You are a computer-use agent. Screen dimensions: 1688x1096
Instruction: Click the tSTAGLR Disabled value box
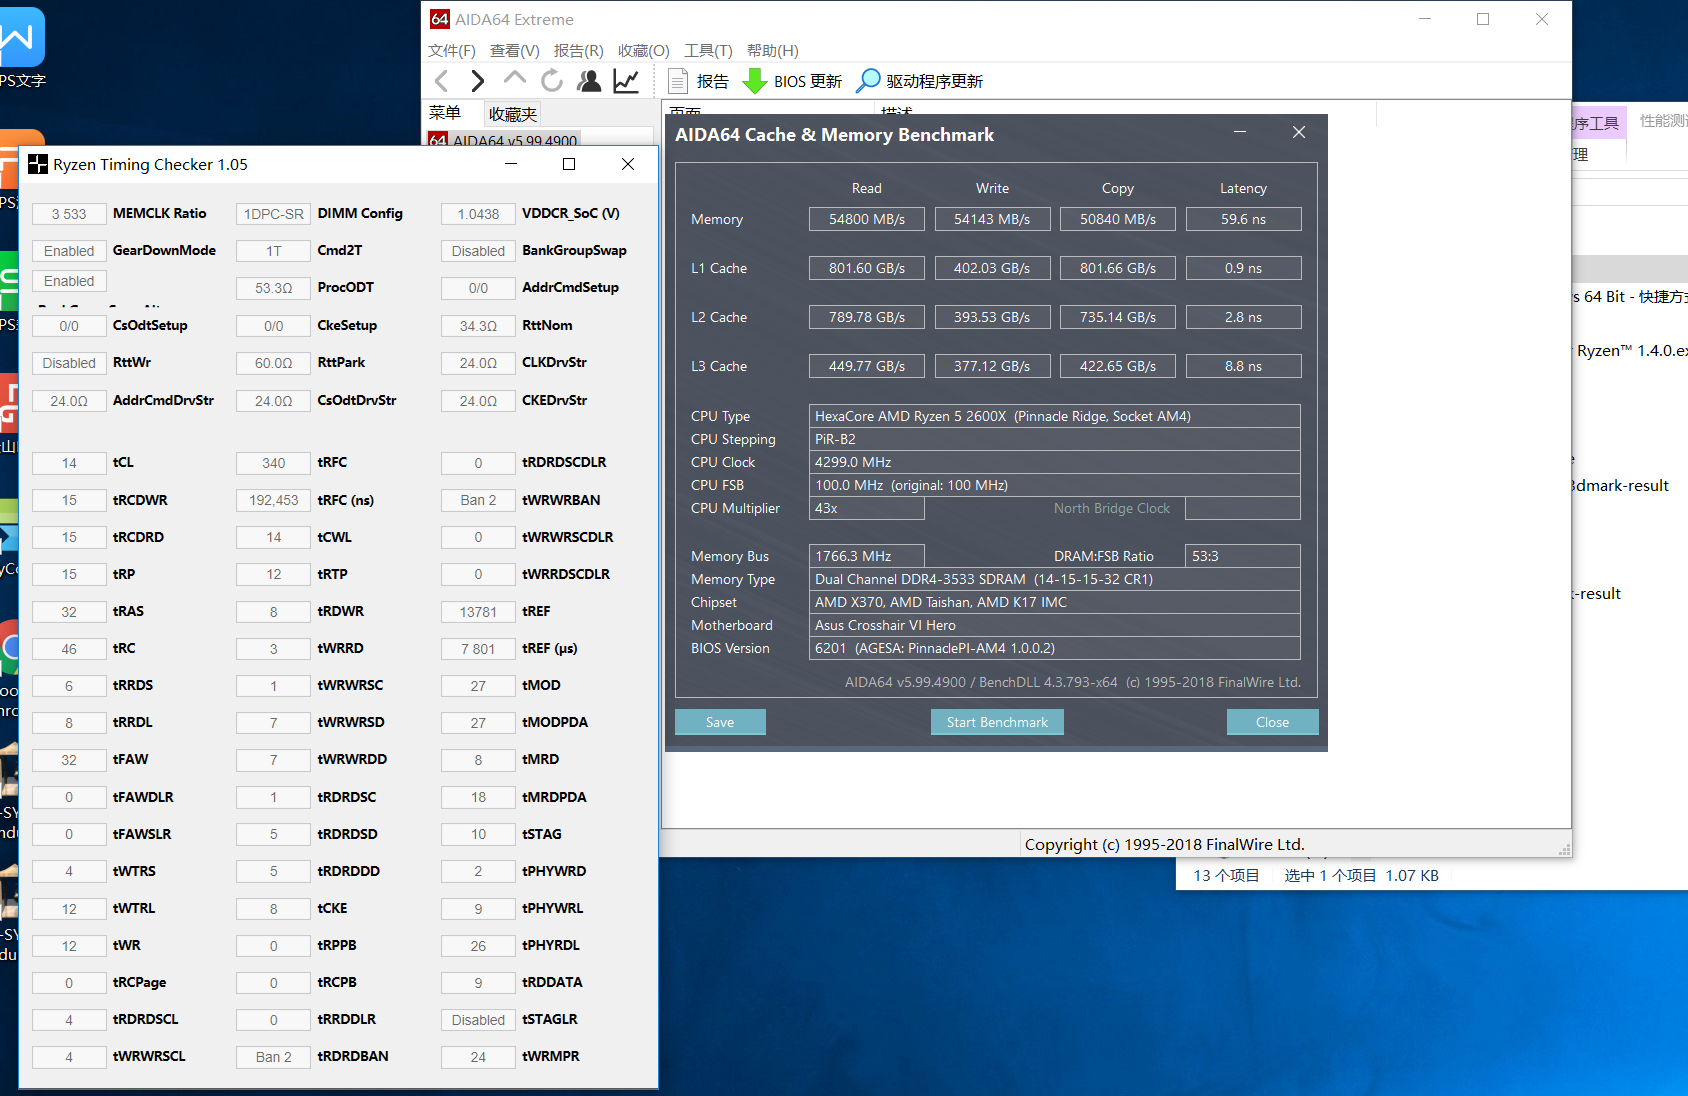478,1020
